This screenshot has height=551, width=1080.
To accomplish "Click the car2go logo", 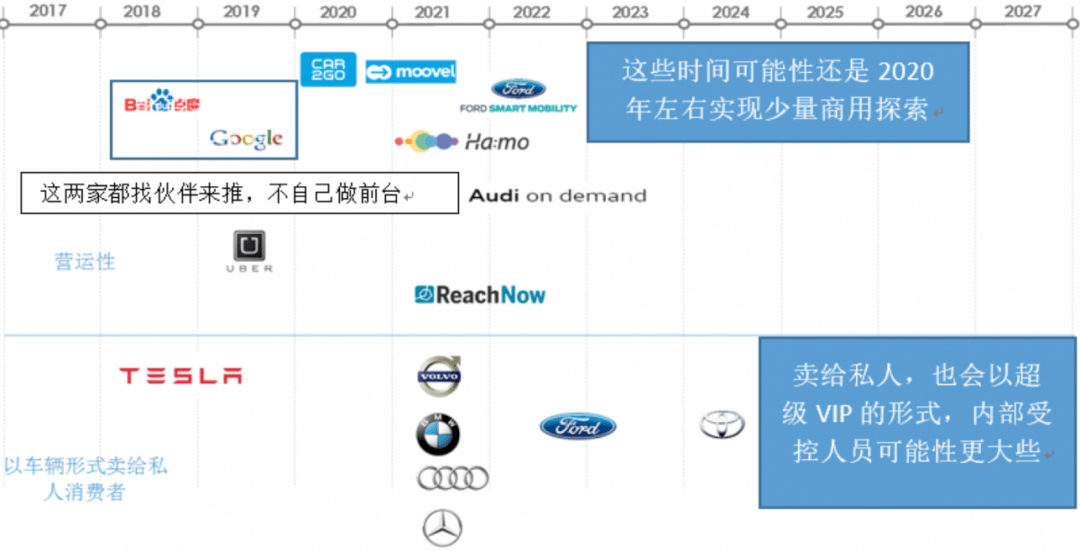I will 329,70.
